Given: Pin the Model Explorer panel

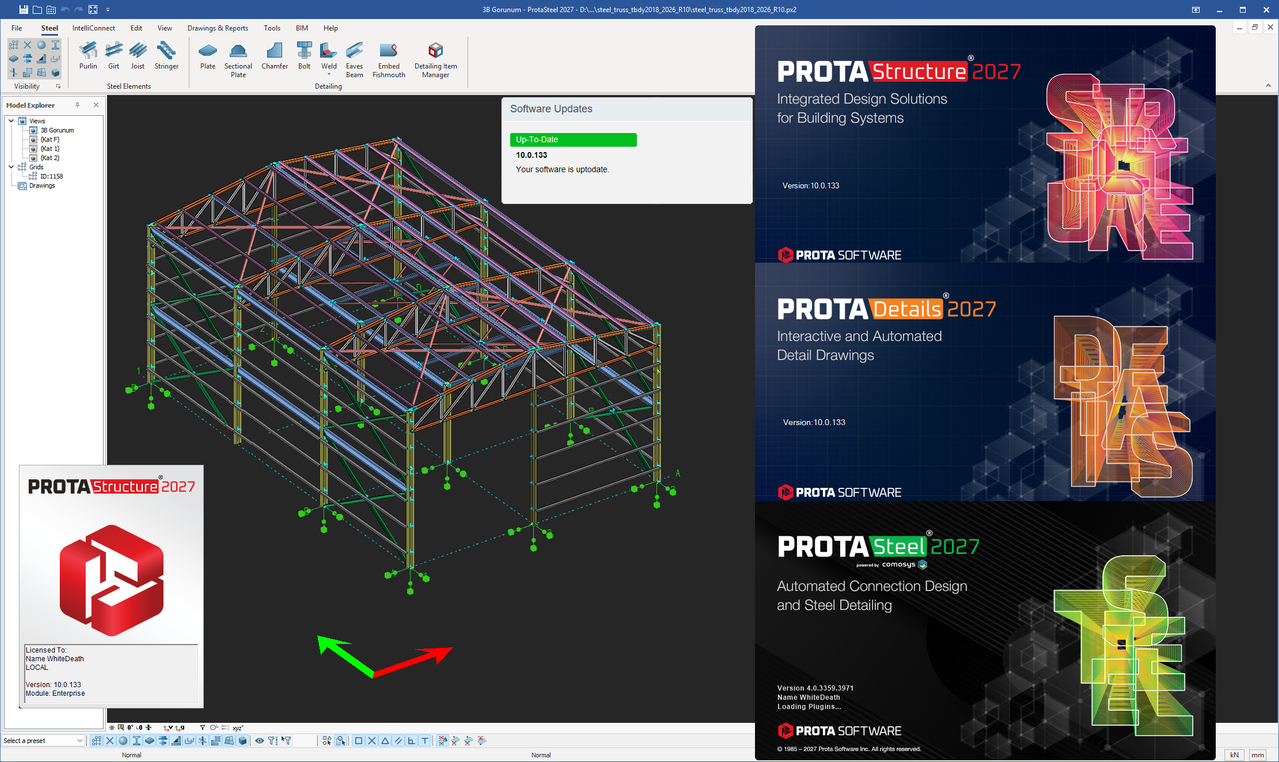Looking at the screenshot, I should tap(77, 105).
